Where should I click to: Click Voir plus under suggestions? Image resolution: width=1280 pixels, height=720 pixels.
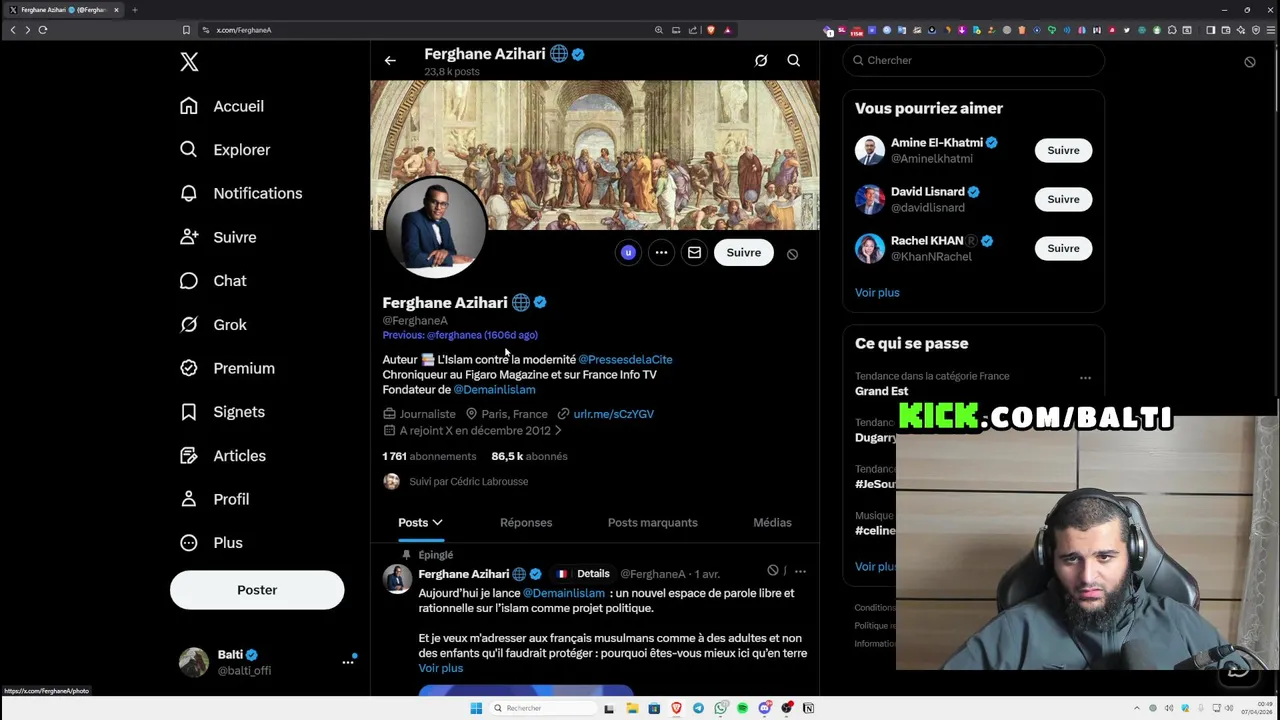coord(877,293)
